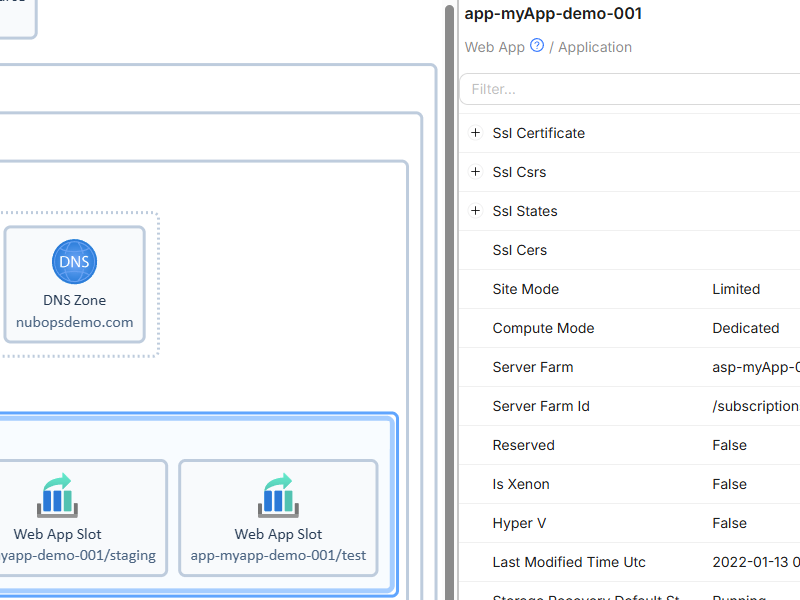Click the staging Web App Slot icon
Screen dimensions: 800x600
57,495
